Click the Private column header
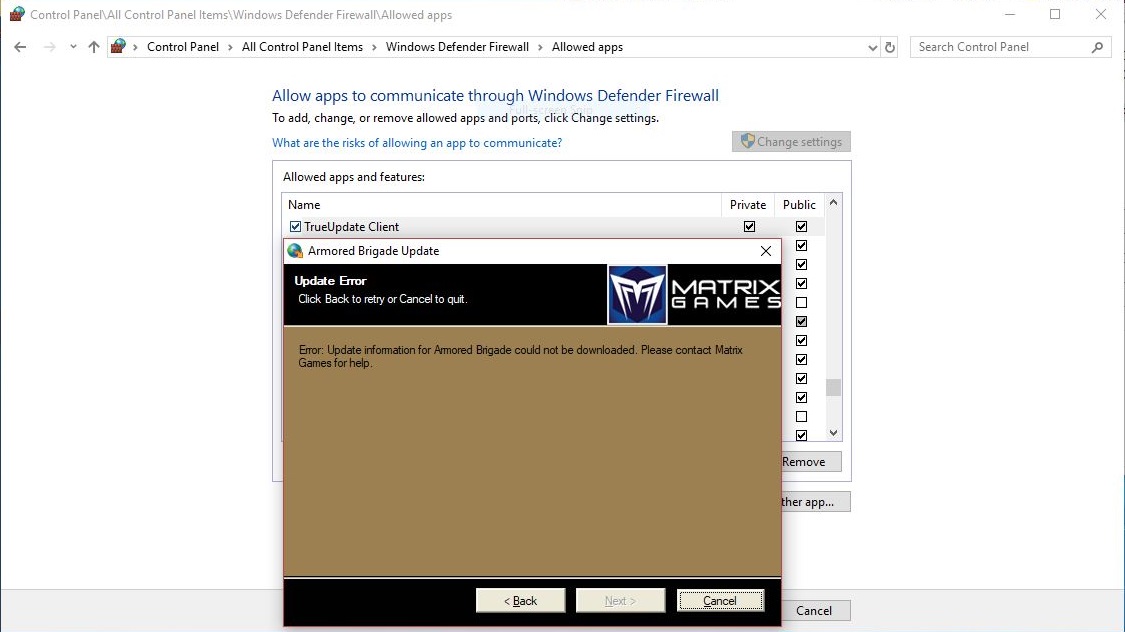This screenshot has height=632, width=1125. pos(748,204)
